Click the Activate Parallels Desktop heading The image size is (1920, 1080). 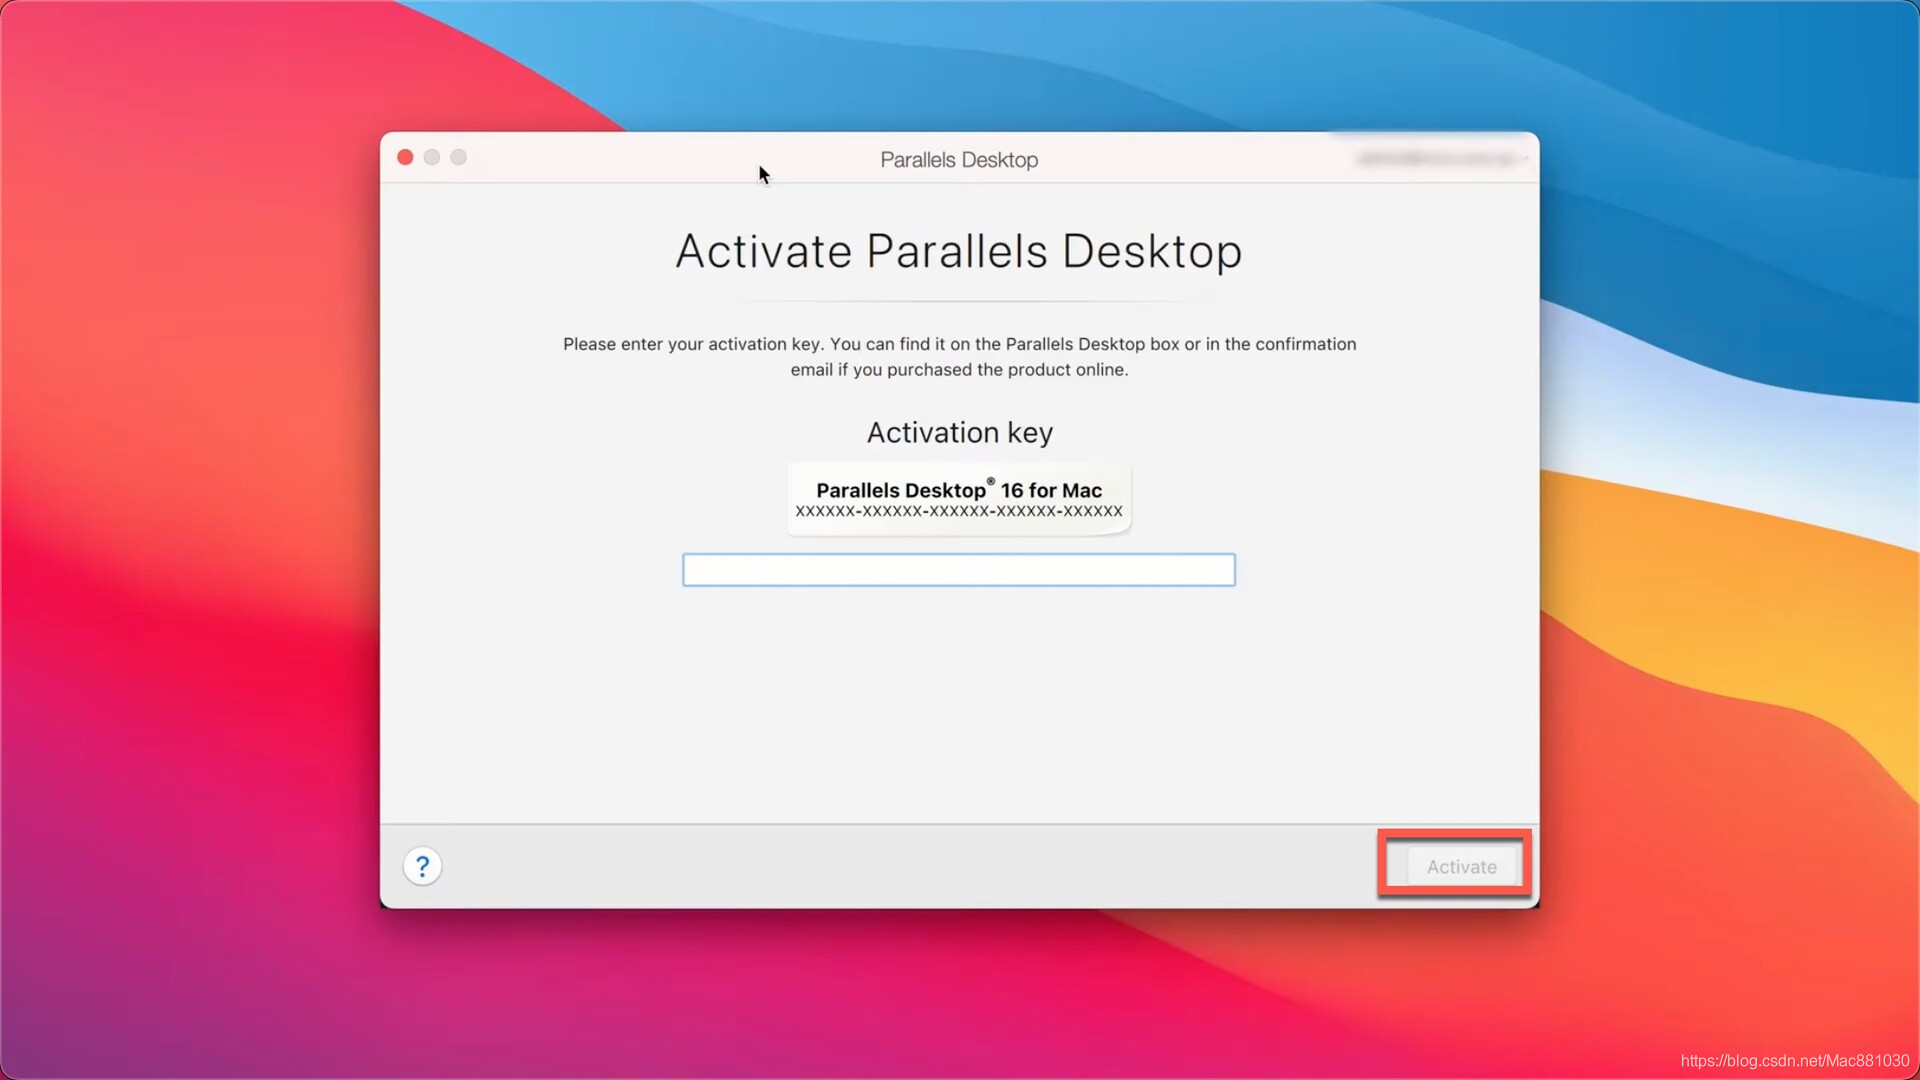coord(958,251)
